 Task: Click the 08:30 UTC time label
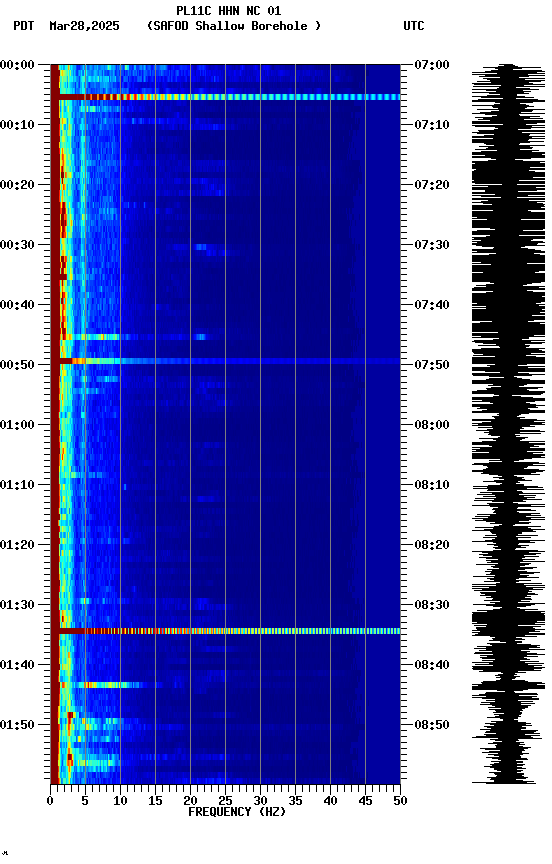coord(431,605)
